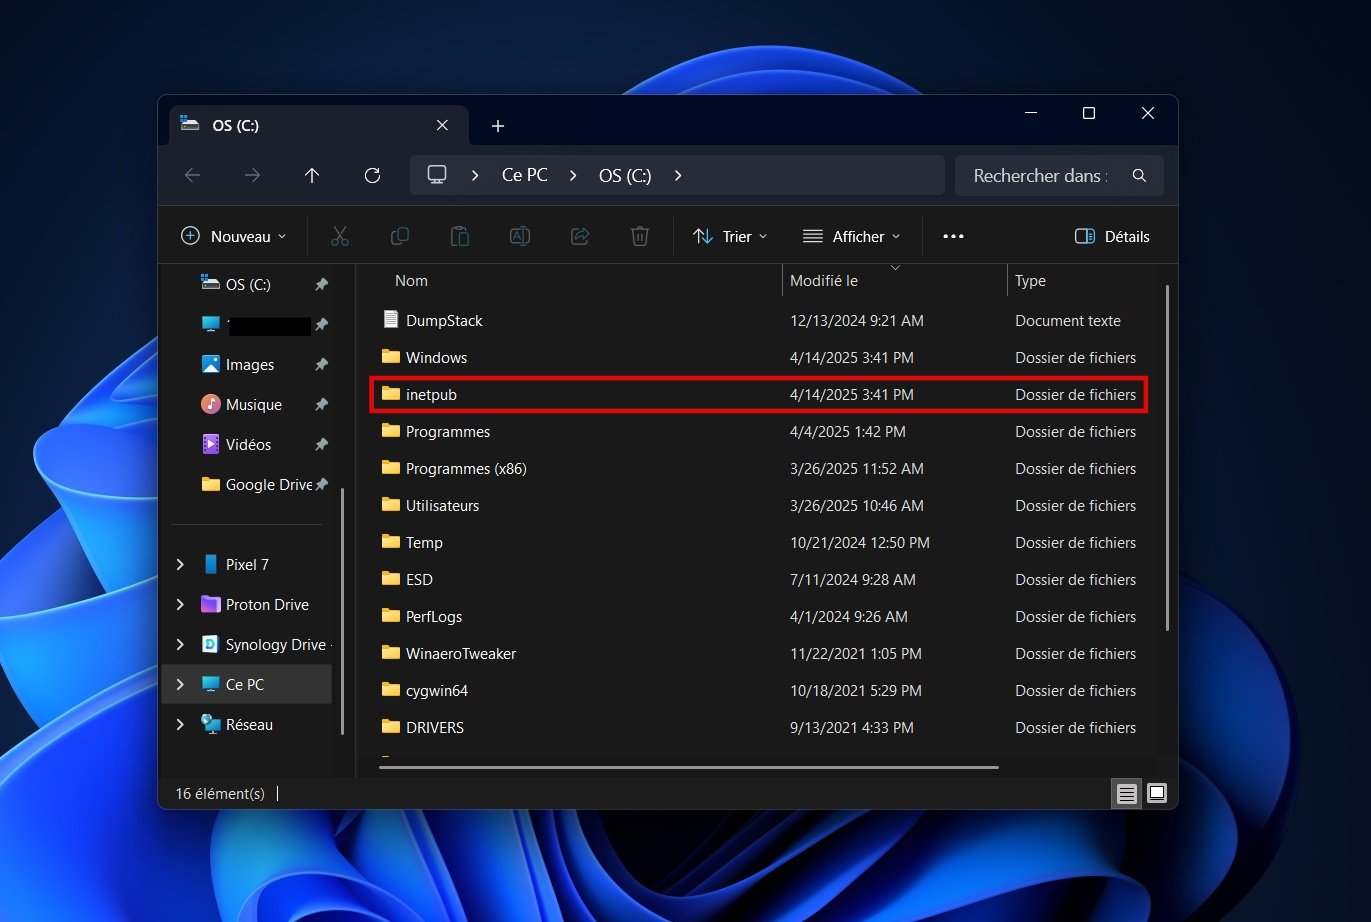This screenshot has width=1371, height=922.
Task: Go up one folder level
Action: 312,176
